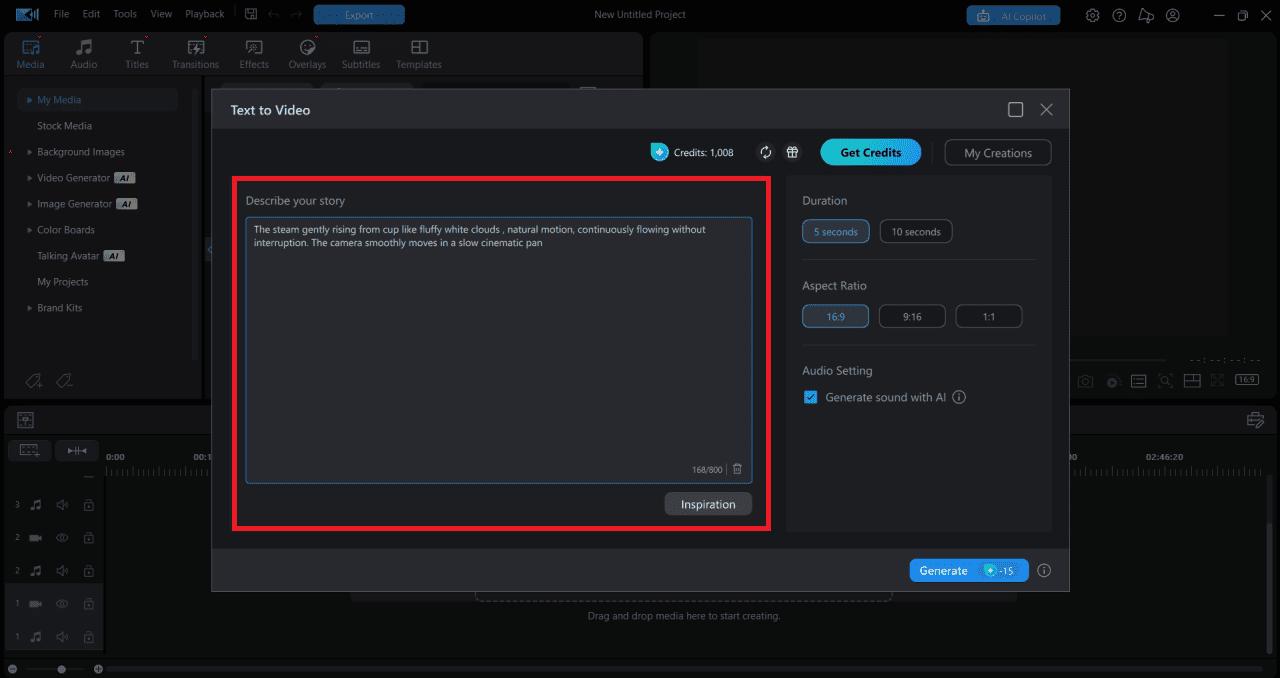Image resolution: width=1280 pixels, height=678 pixels.
Task: Click the refresh credits icon
Action: (765, 152)
